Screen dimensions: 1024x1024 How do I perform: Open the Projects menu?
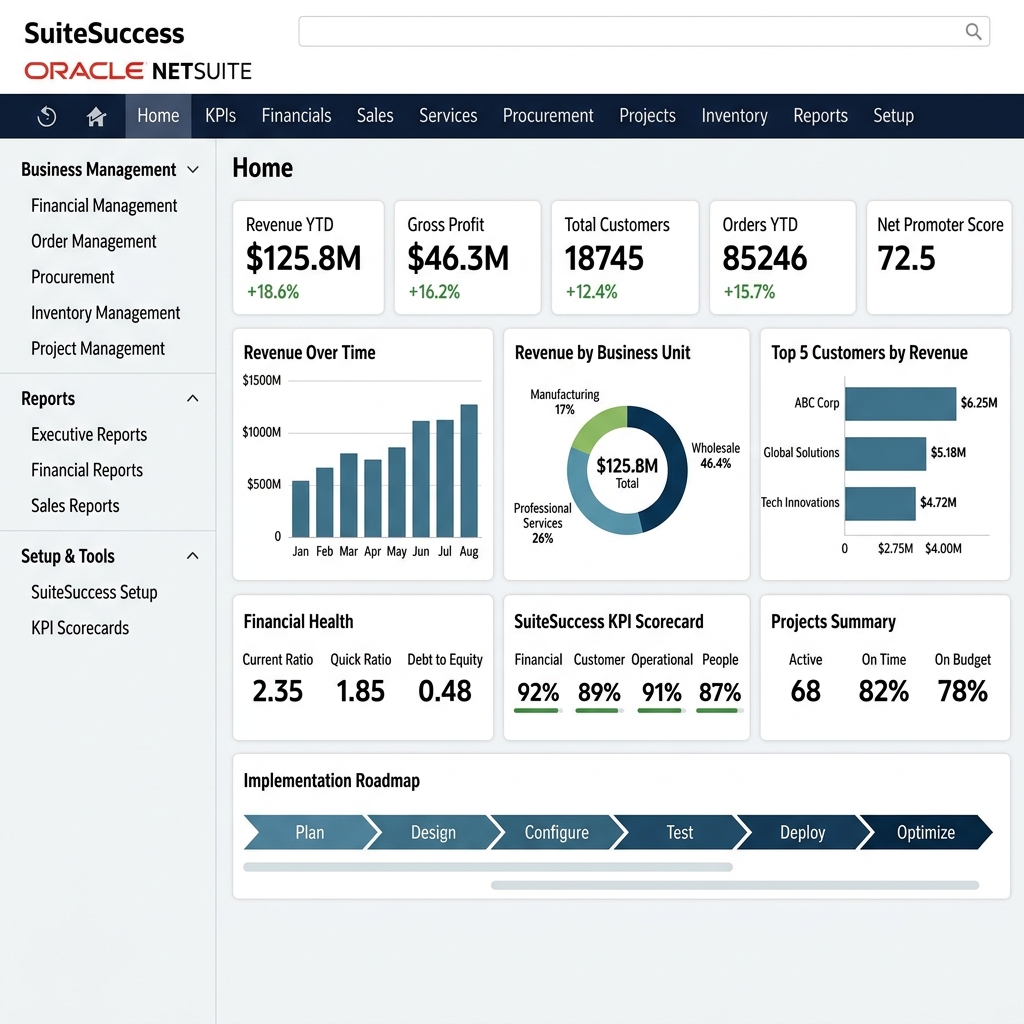[647, 116]
